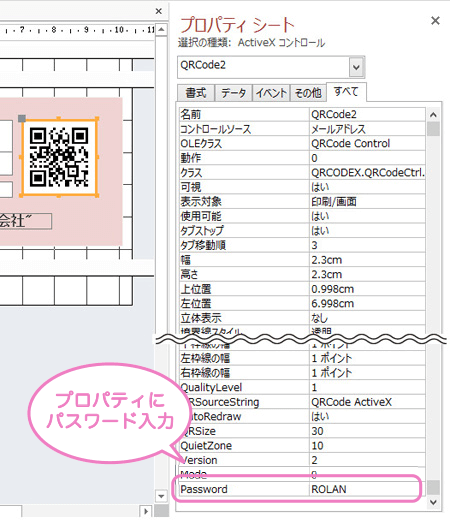450x526 pixels.
Task: Click form vertical scrollbar up arrow
Action: tap(161, 30)
